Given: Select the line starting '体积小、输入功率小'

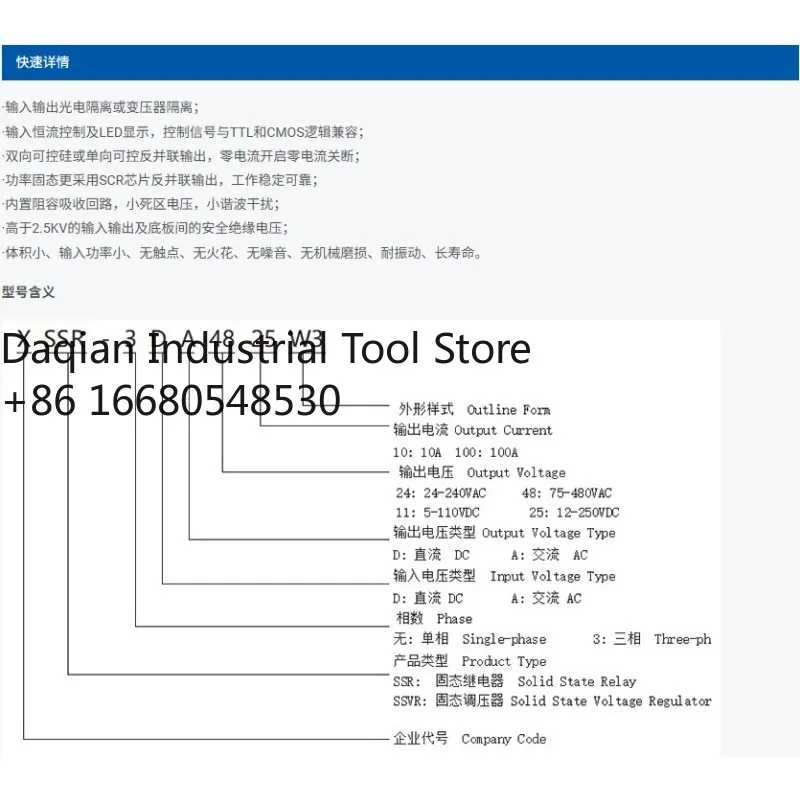Looking at the screenshot, I should pyautogui.click(x=242, y=253).
